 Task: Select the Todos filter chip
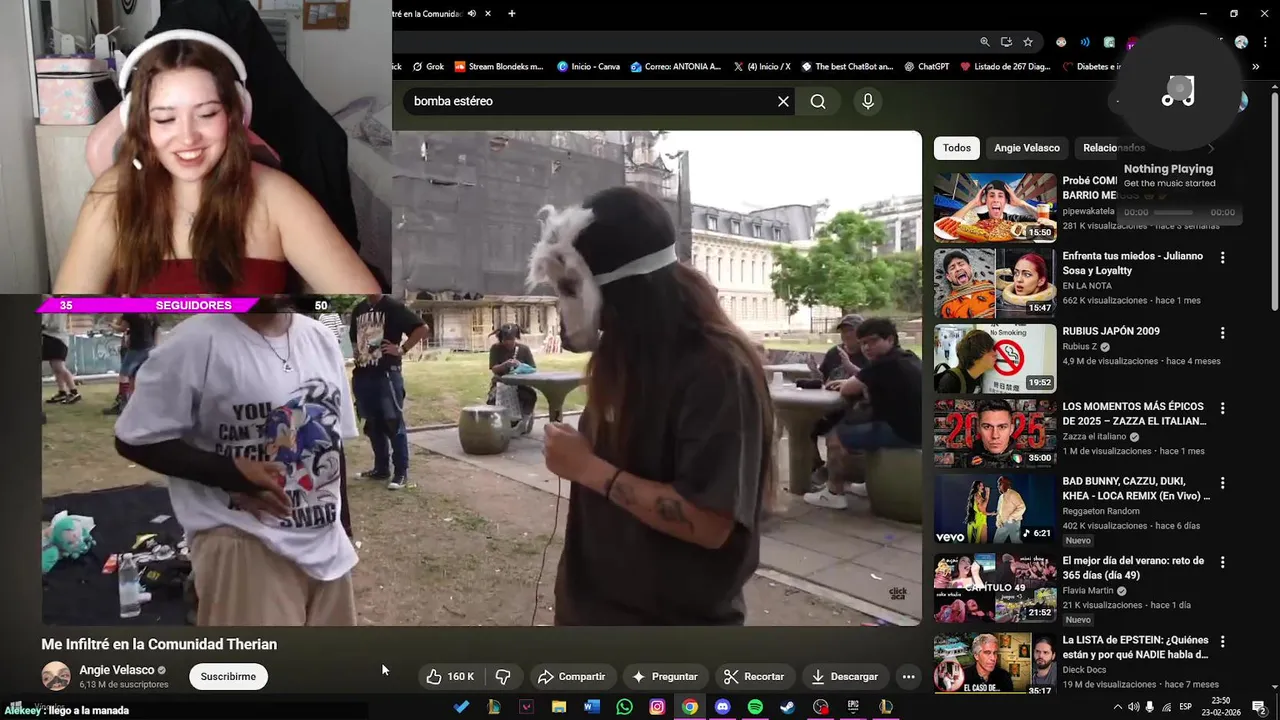(x=957, y=148)
